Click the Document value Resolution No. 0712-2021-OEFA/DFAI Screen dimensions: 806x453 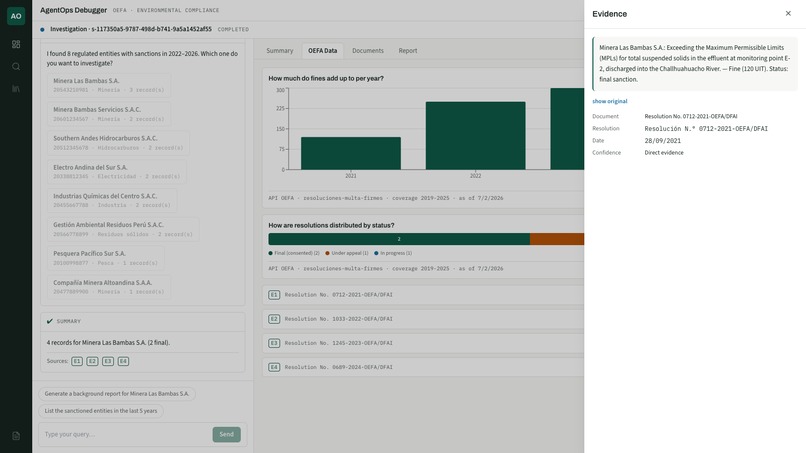[691, 116]
